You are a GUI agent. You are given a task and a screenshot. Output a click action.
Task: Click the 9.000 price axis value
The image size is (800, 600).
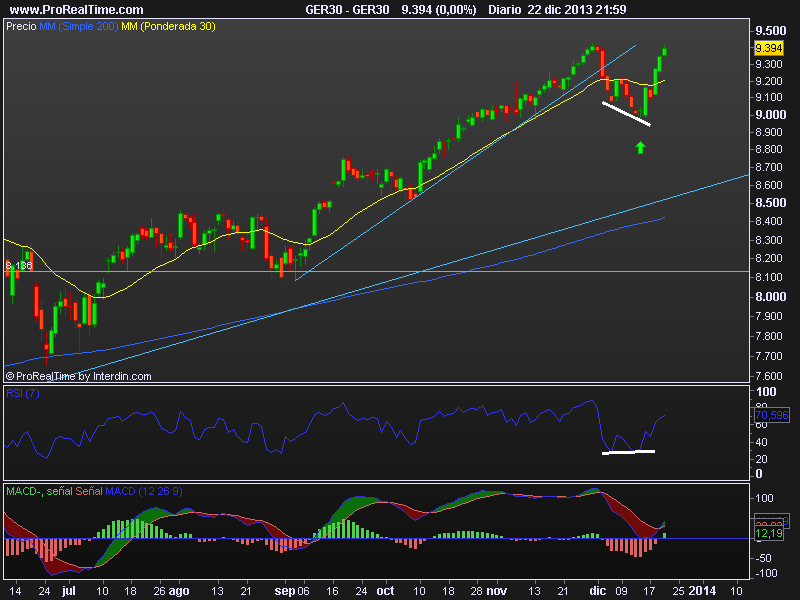coord(771,114)
